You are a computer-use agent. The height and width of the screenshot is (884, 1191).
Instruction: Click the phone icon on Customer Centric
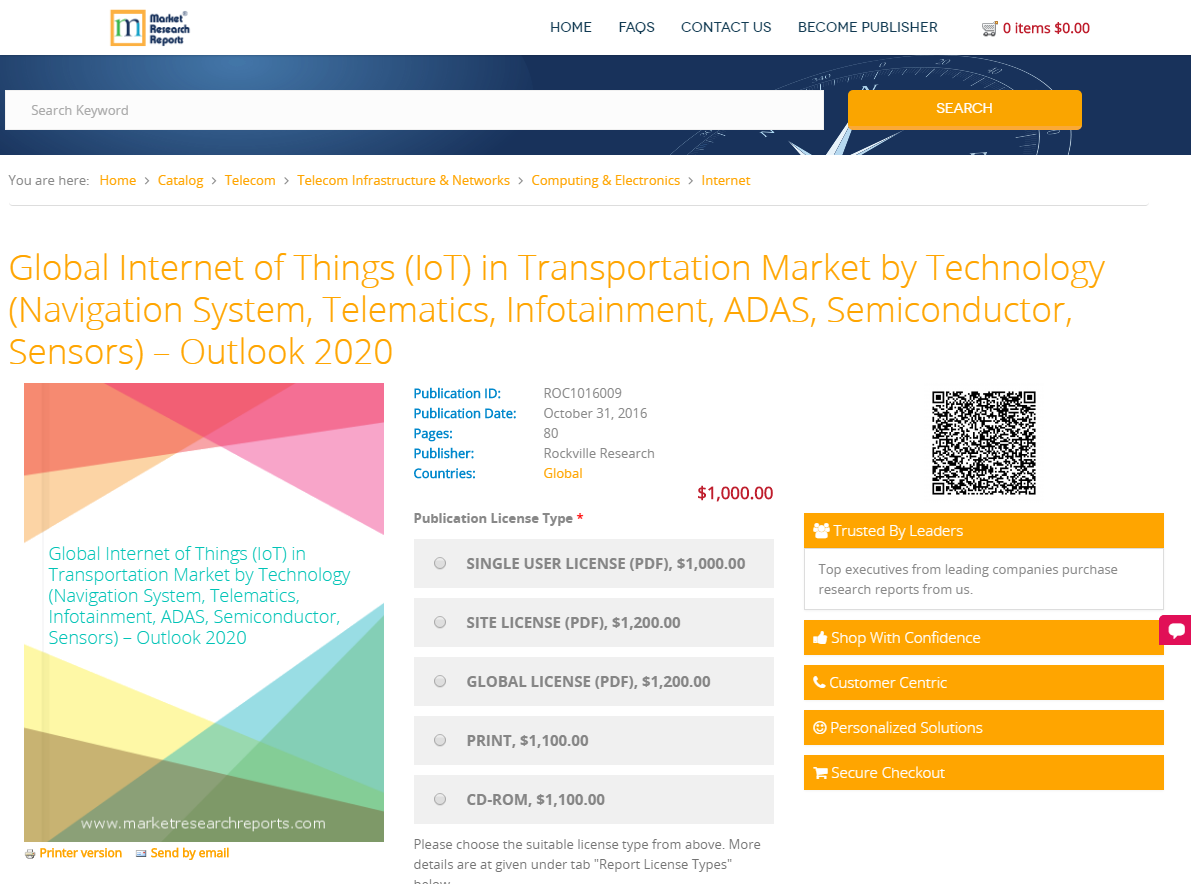820,683
